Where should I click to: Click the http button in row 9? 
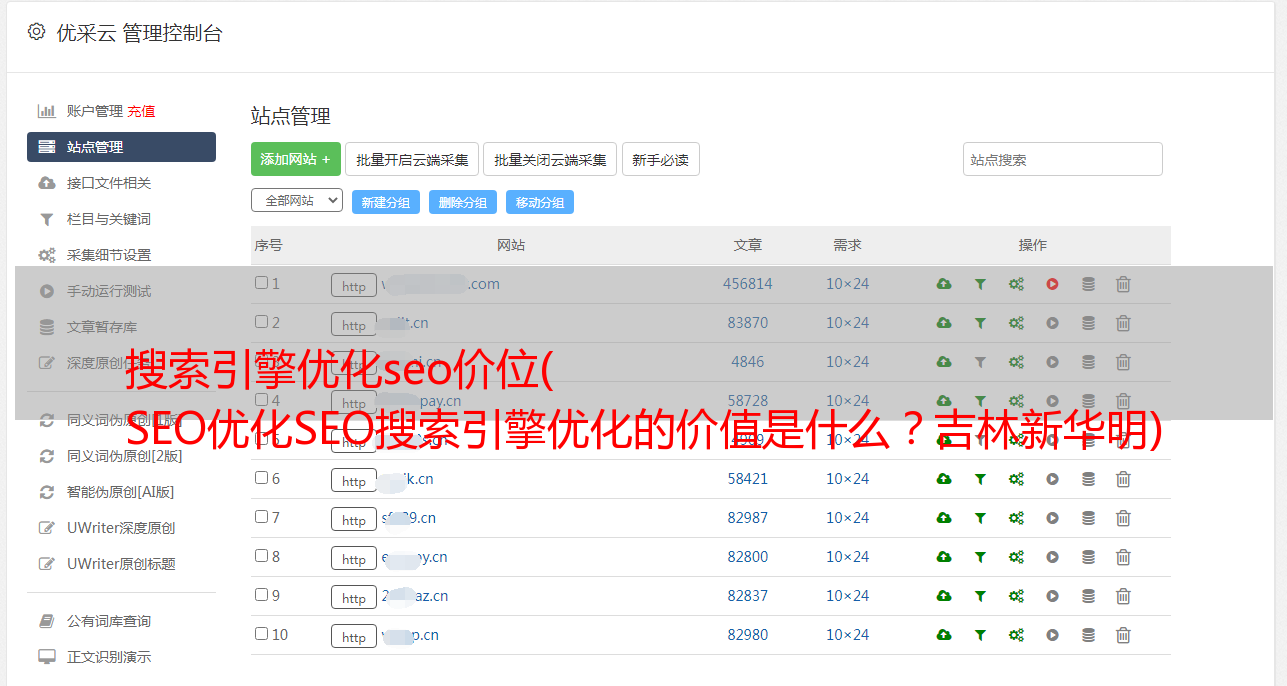pyautogui.click(x=354, y=598)
